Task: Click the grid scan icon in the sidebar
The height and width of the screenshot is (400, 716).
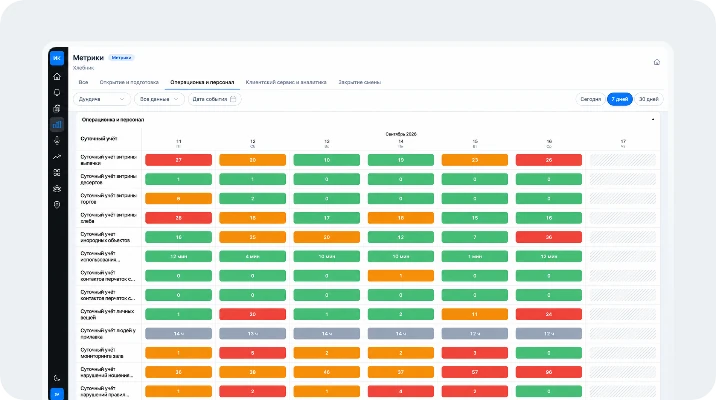Action: coord(57,173)
